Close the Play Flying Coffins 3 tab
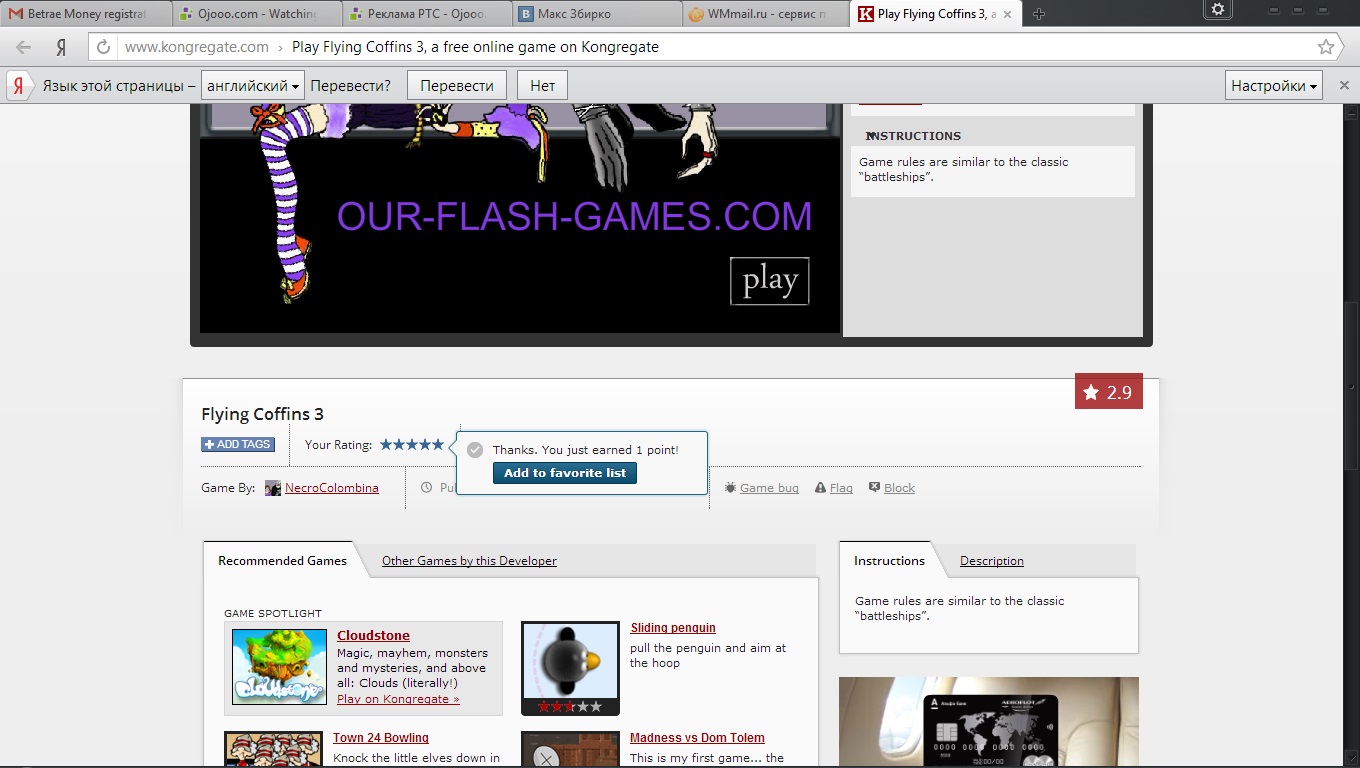Screen dimensions: 1360x768 (1007, 14)
